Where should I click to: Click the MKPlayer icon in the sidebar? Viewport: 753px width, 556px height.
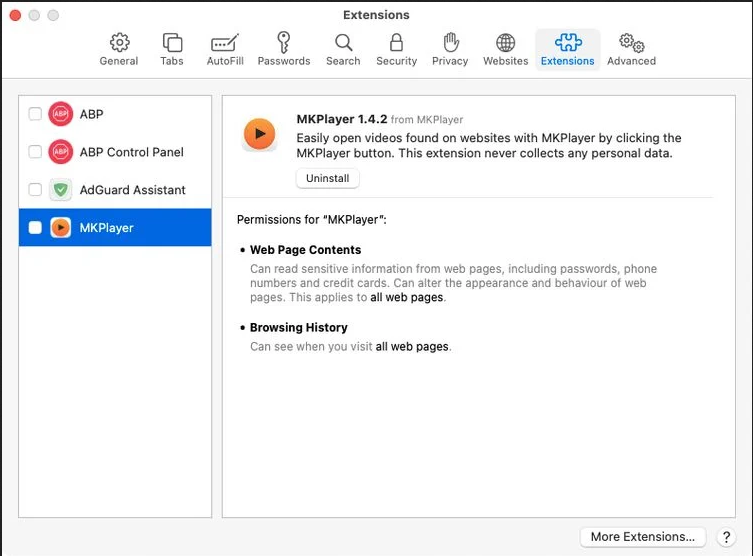click(x=61, y=228)
